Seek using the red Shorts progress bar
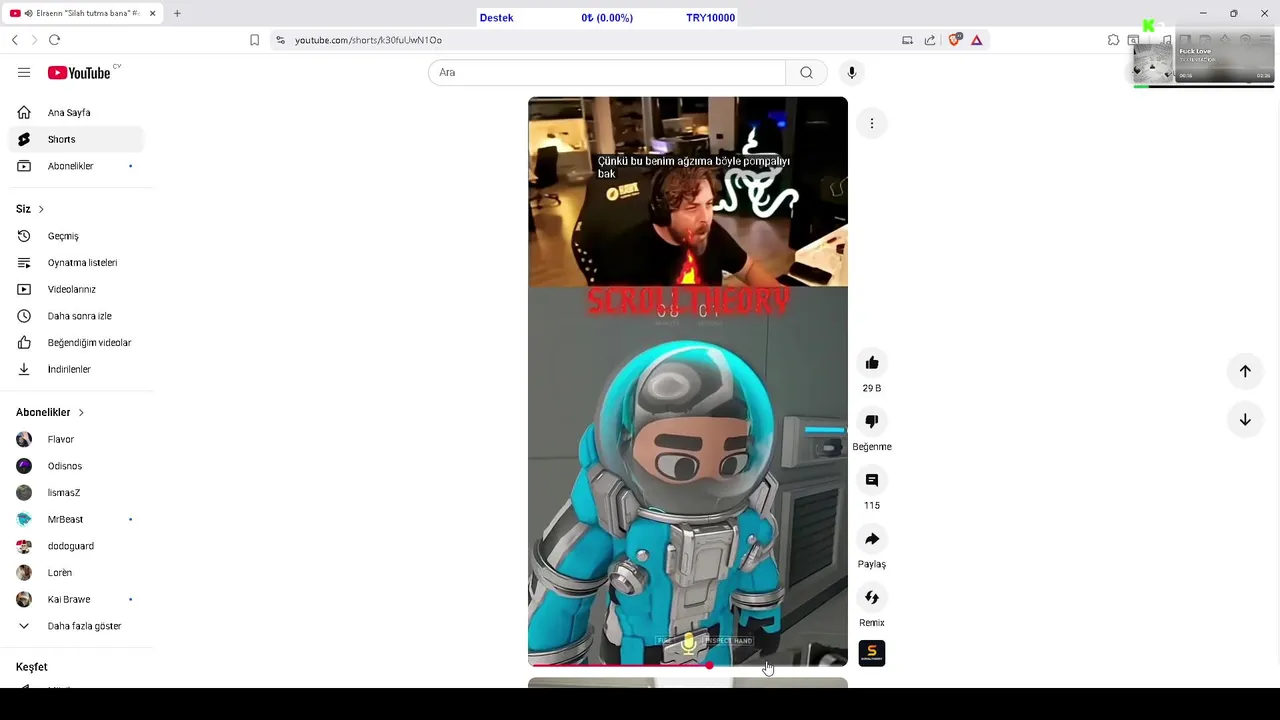Viewport: 1280px width, 720px height. (x=688, y=665)
